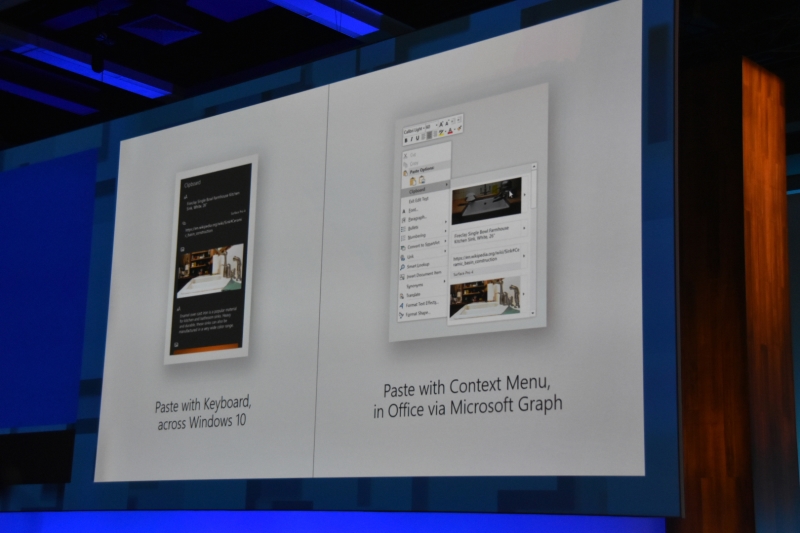Choose Translate in the context menu
This screenshot has height=533, width=800.
pyautogui.click(x=414, y=294)
